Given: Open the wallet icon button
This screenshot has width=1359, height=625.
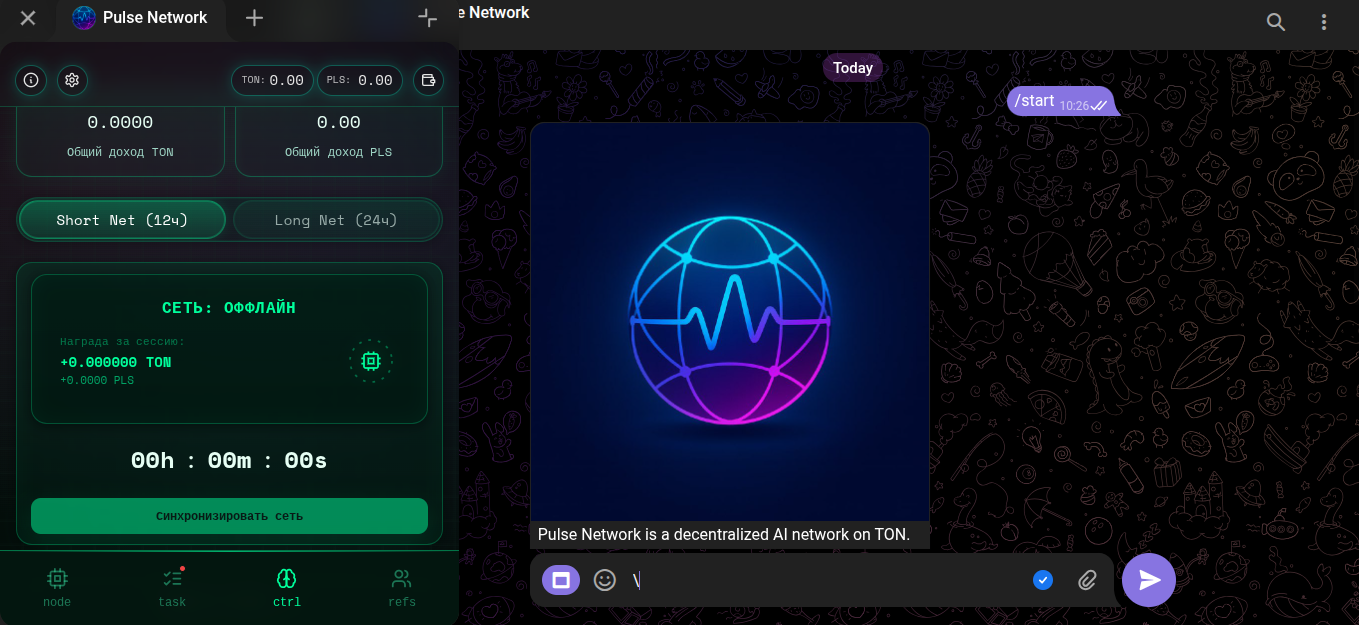Looking at the screenshot, I should coord(428,80).
